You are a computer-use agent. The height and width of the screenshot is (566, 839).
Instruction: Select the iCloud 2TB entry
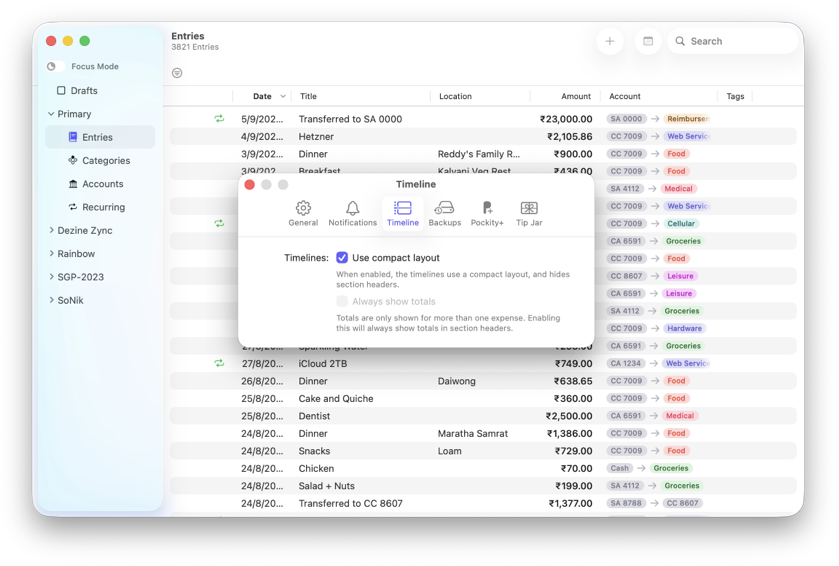pos(483,363)
